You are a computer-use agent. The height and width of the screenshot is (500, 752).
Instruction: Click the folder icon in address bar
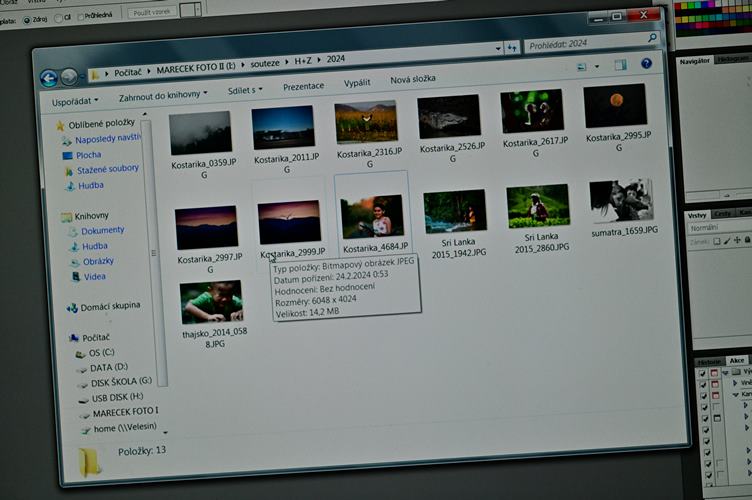(95, 74)
